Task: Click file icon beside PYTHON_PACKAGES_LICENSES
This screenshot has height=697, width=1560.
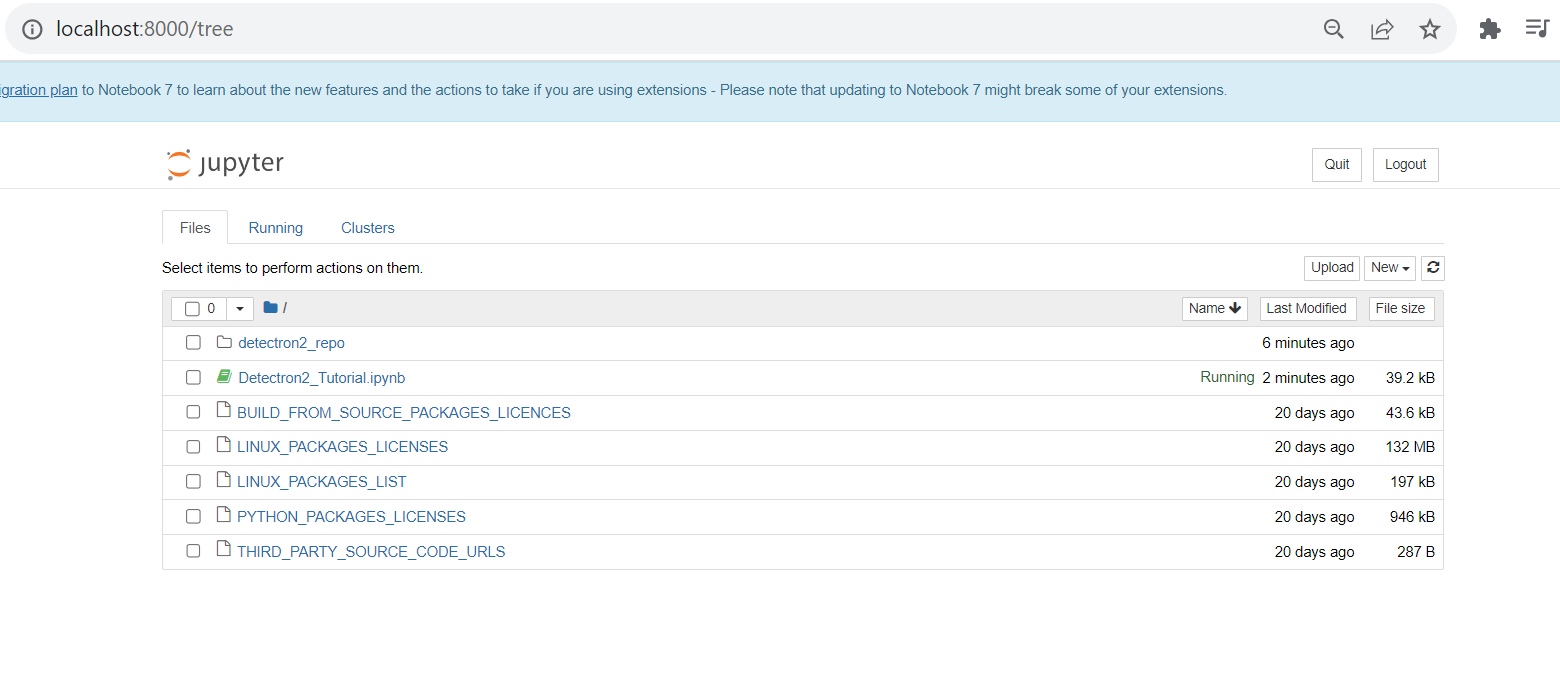Action: [x=223, y=515]
